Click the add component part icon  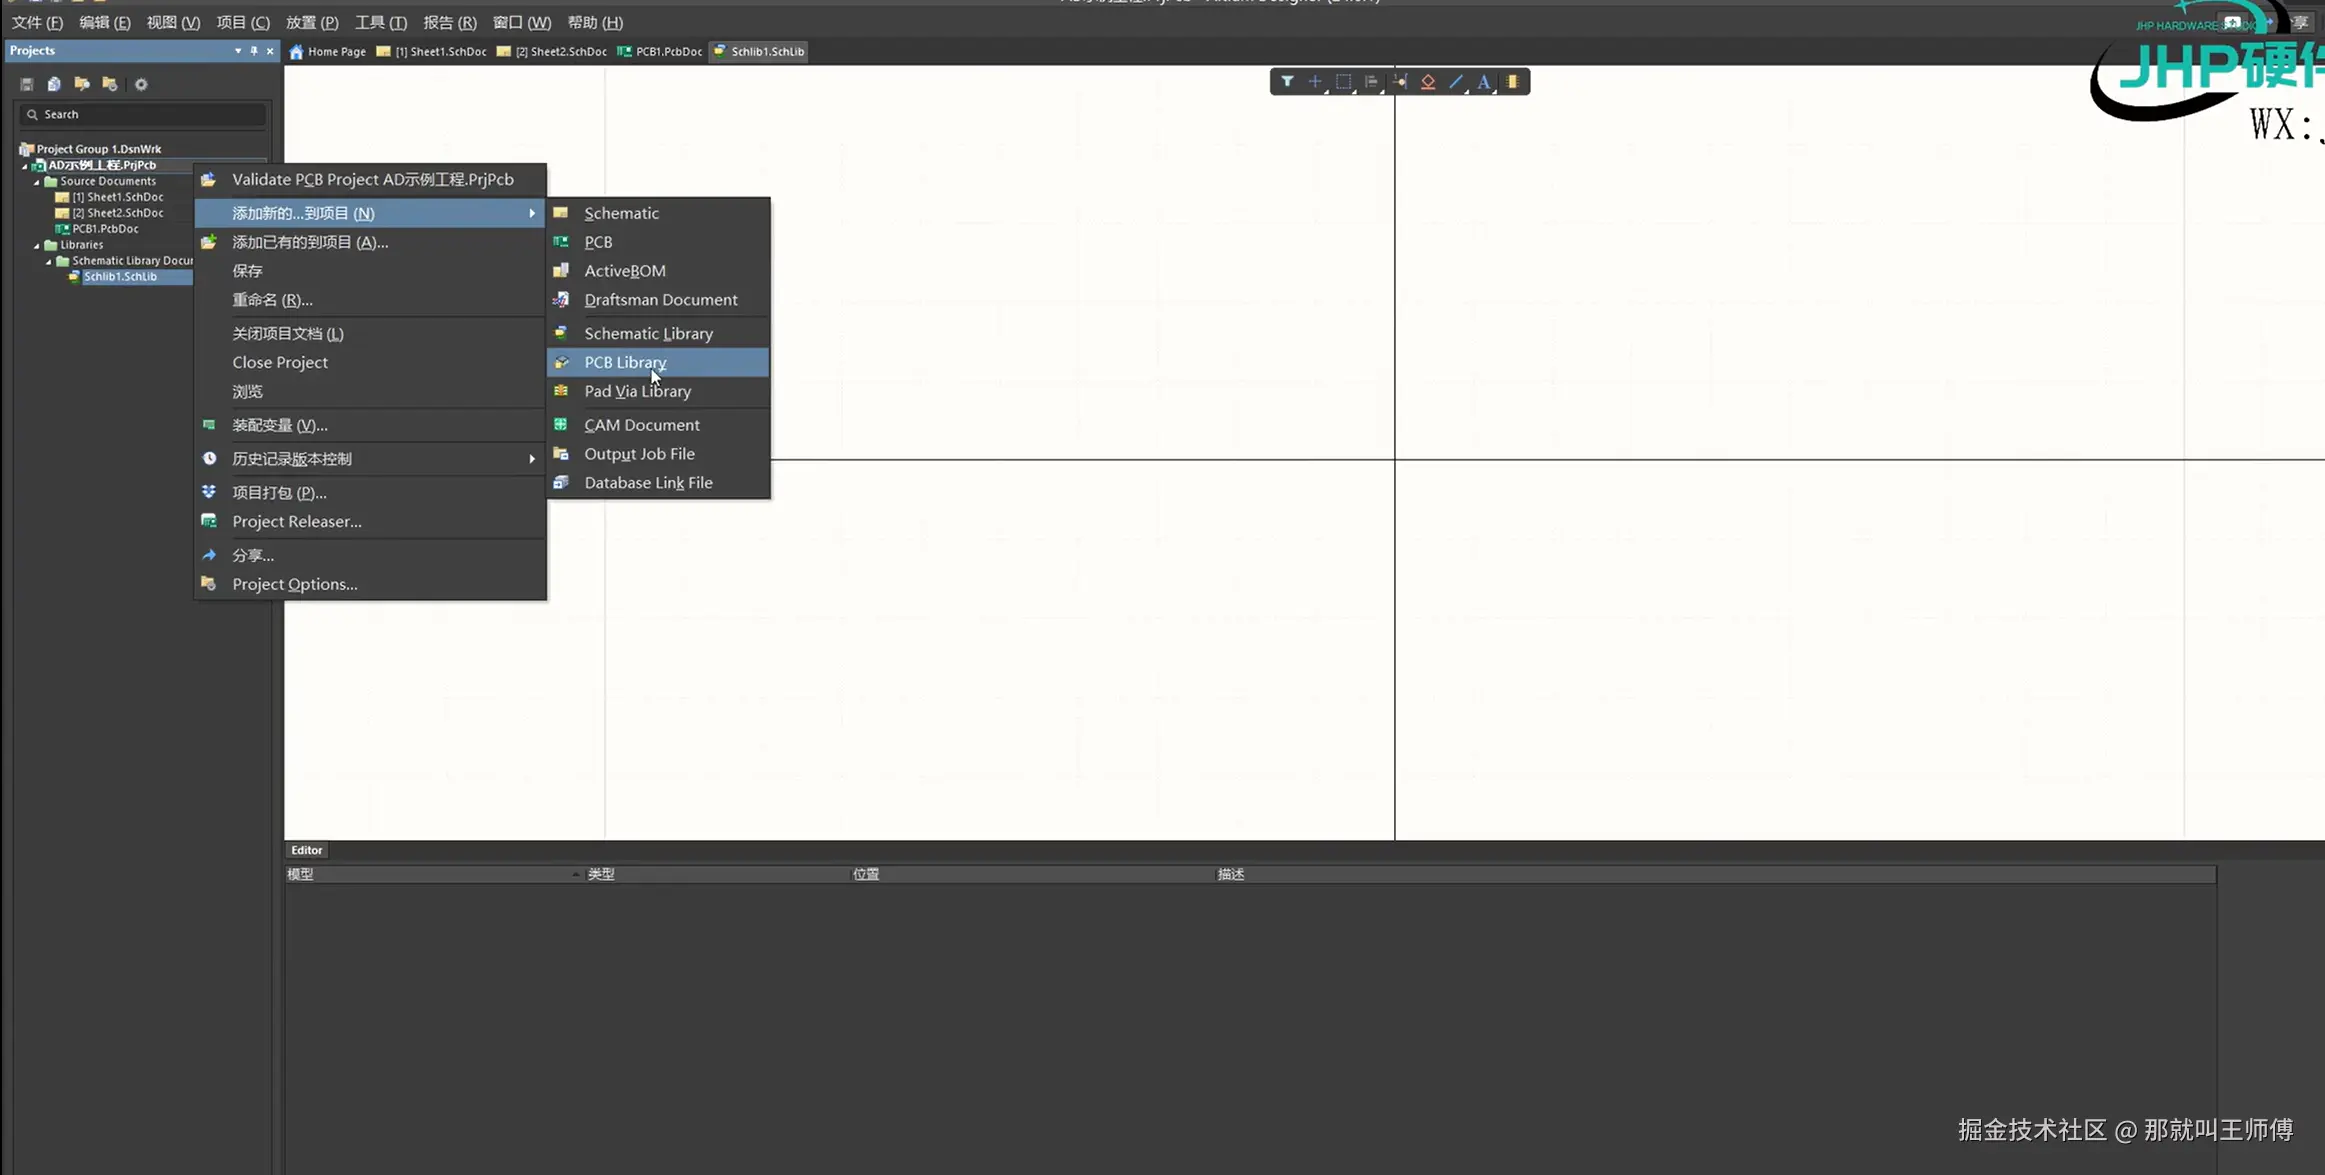click(x=1513, y=81)
